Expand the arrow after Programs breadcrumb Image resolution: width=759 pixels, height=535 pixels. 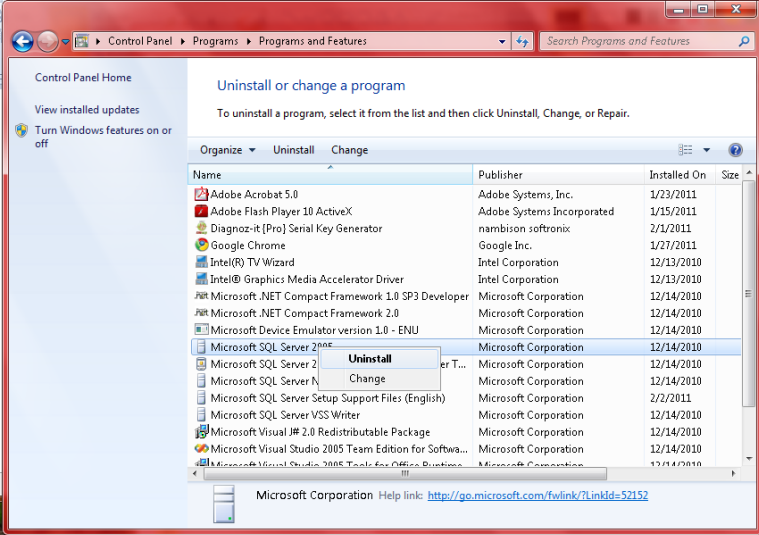coord(248,41)
